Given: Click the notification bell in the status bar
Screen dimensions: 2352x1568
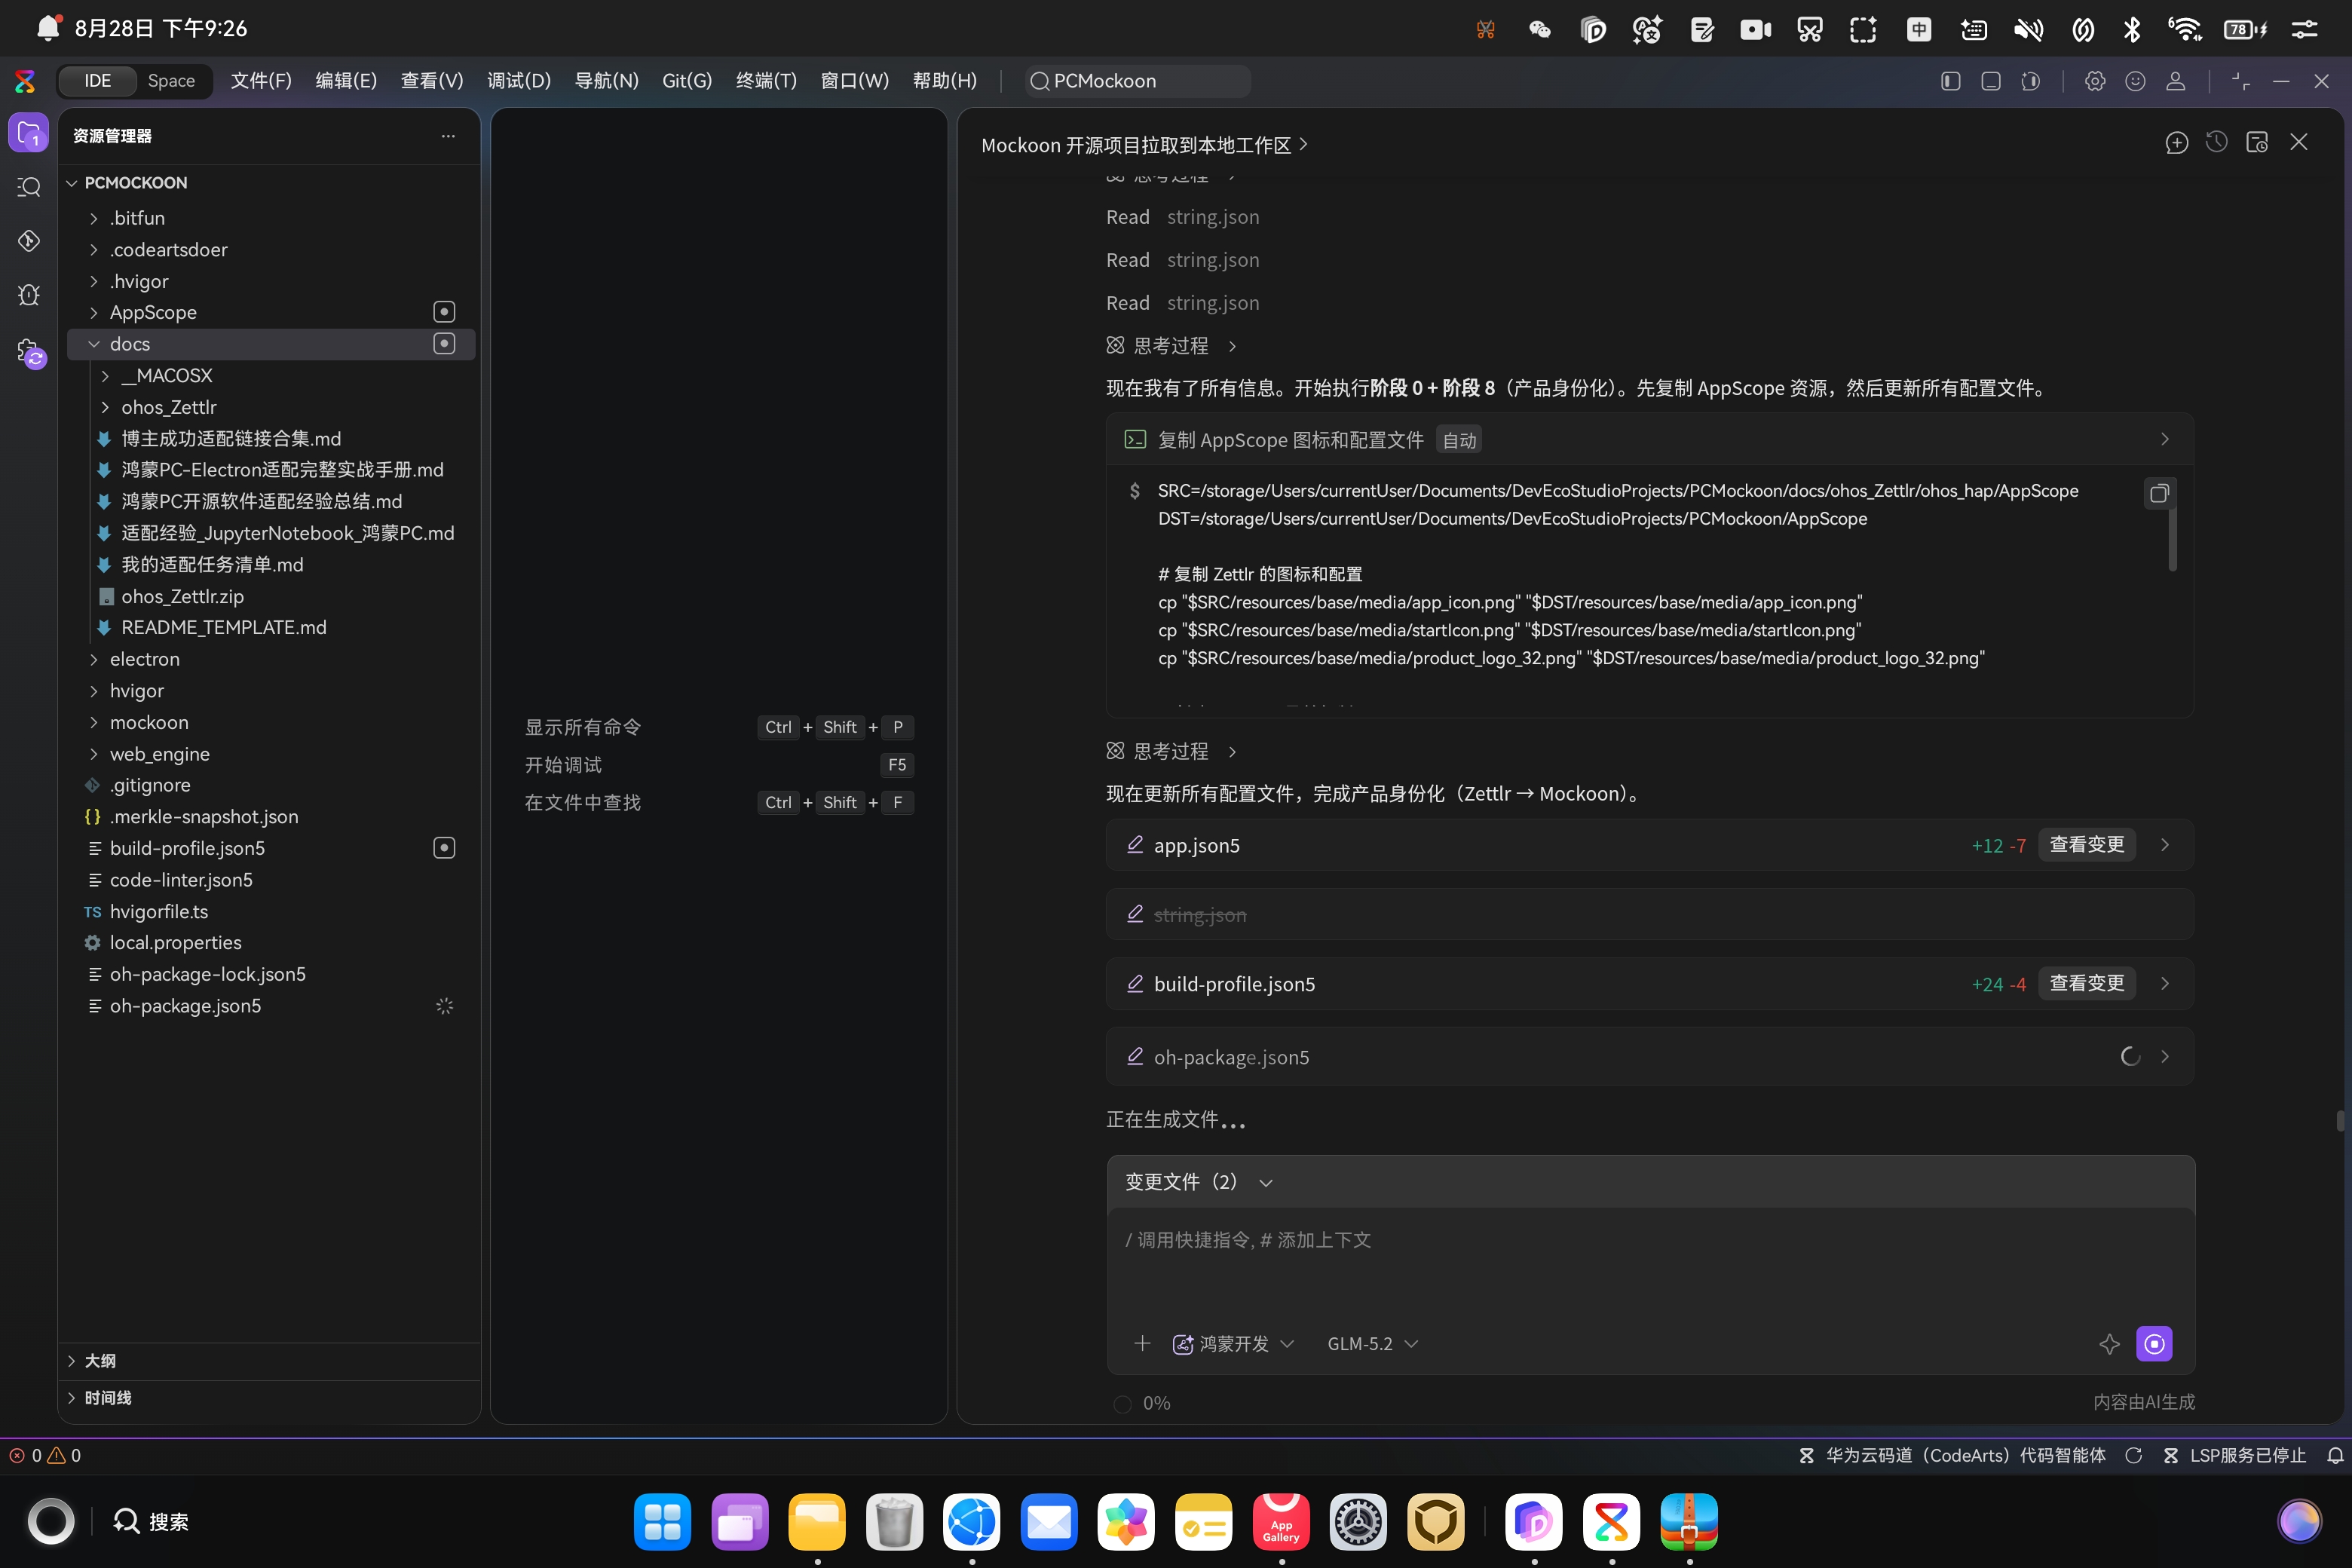Looking at the screenshot, I should click(2335, 1456).
